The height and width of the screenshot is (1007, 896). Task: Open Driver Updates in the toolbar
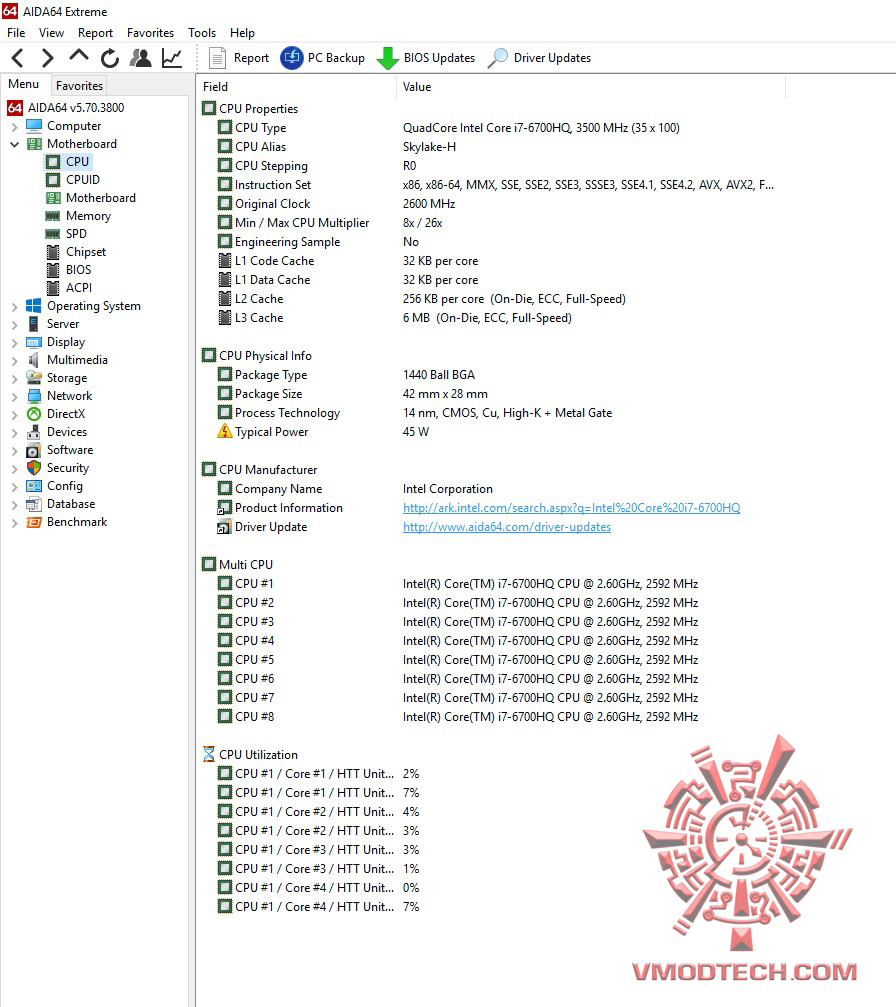pos(540,58)
